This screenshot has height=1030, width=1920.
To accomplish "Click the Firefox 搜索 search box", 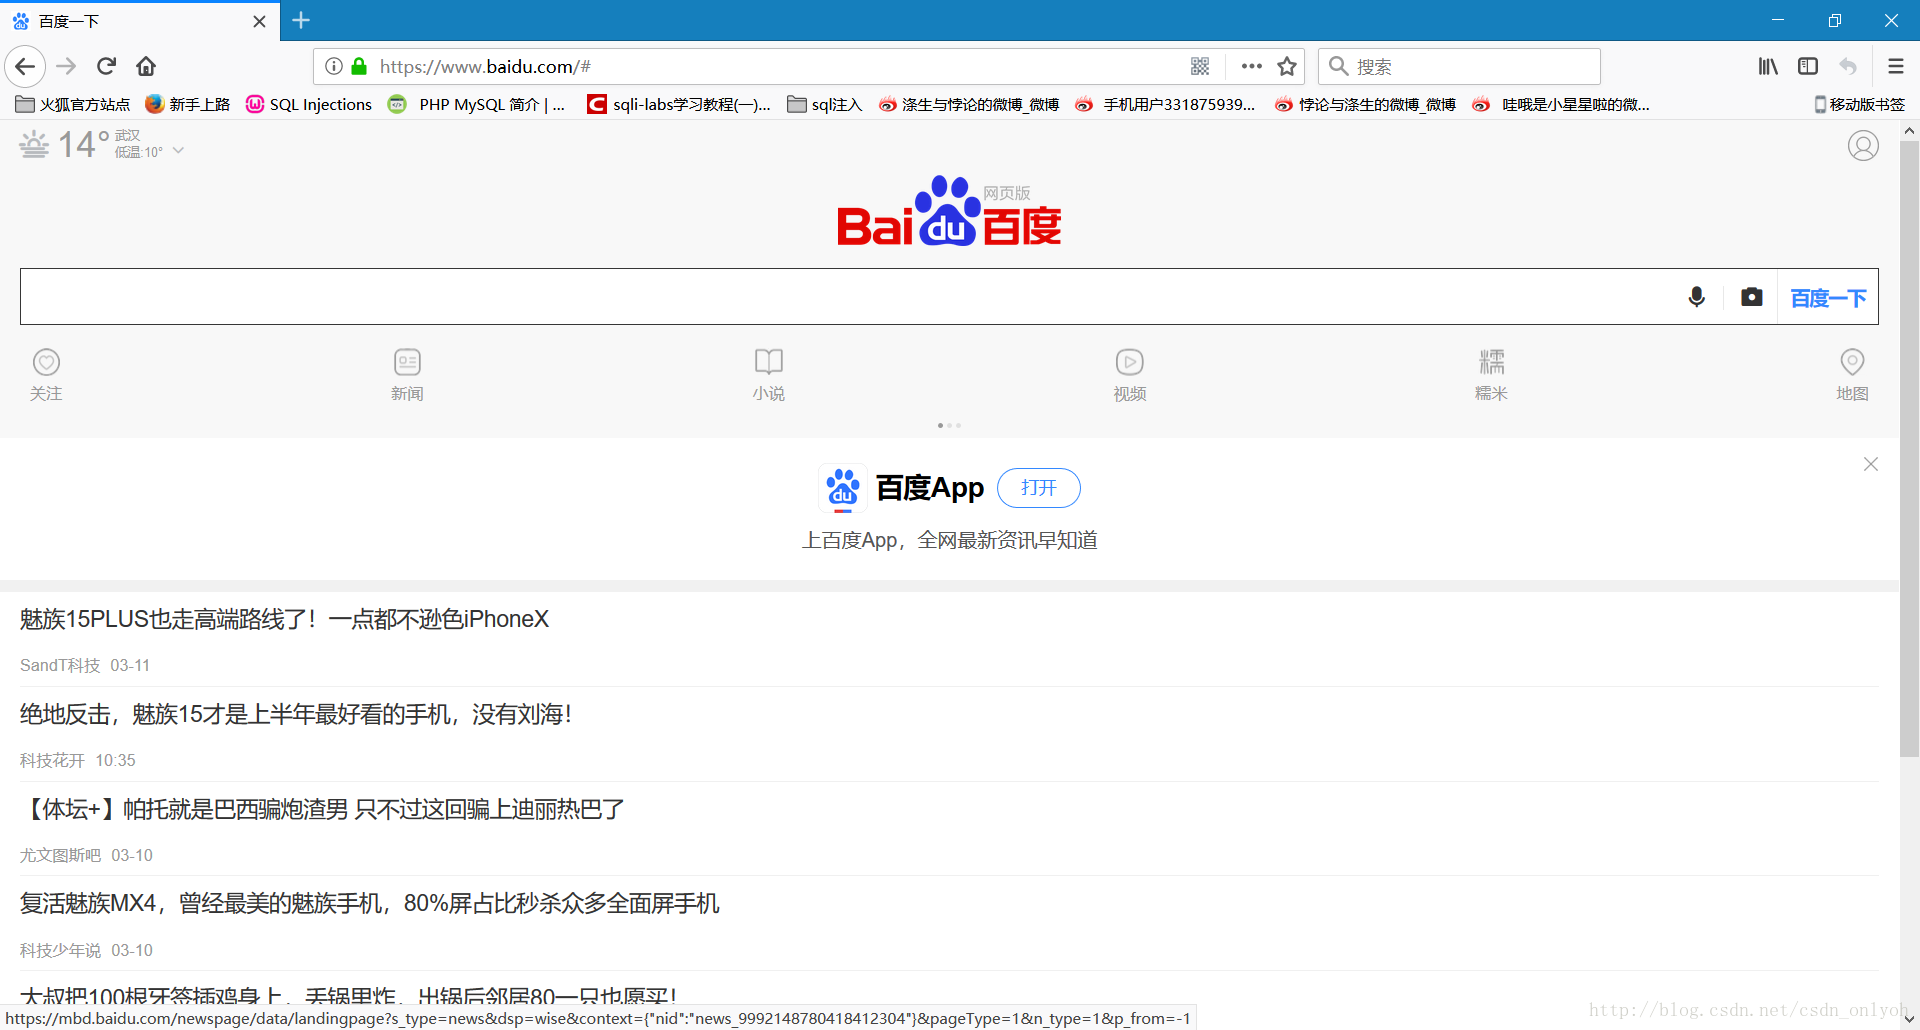I will point(1459,67).
